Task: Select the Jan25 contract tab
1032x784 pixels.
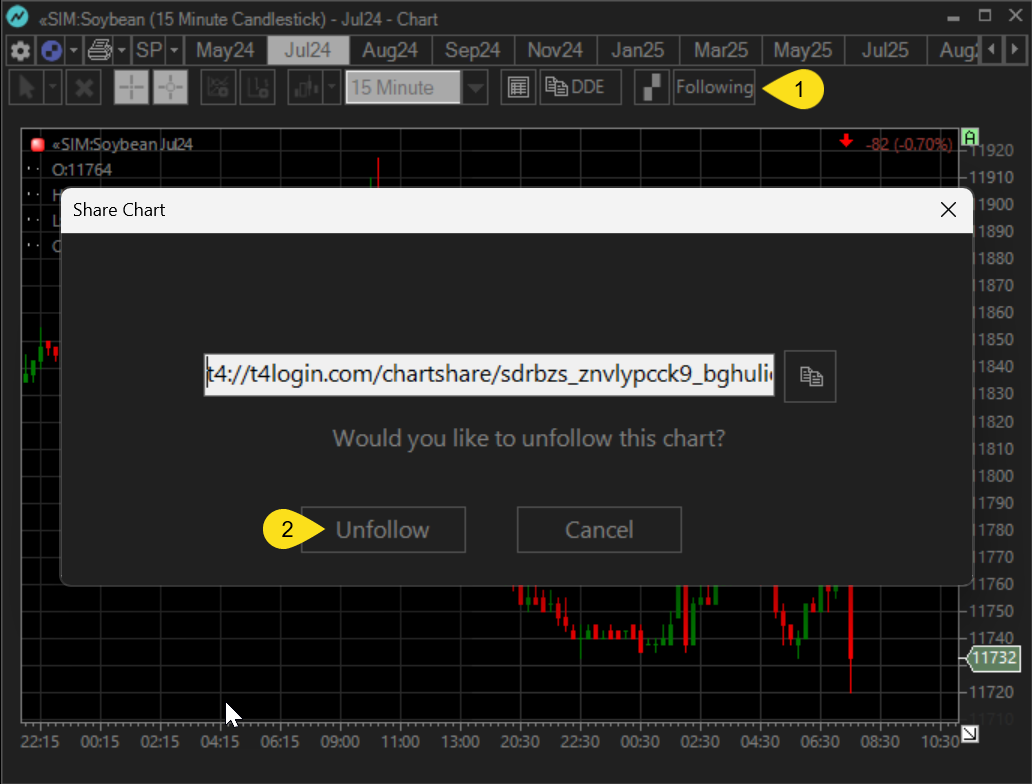Action: click(637, 50)
